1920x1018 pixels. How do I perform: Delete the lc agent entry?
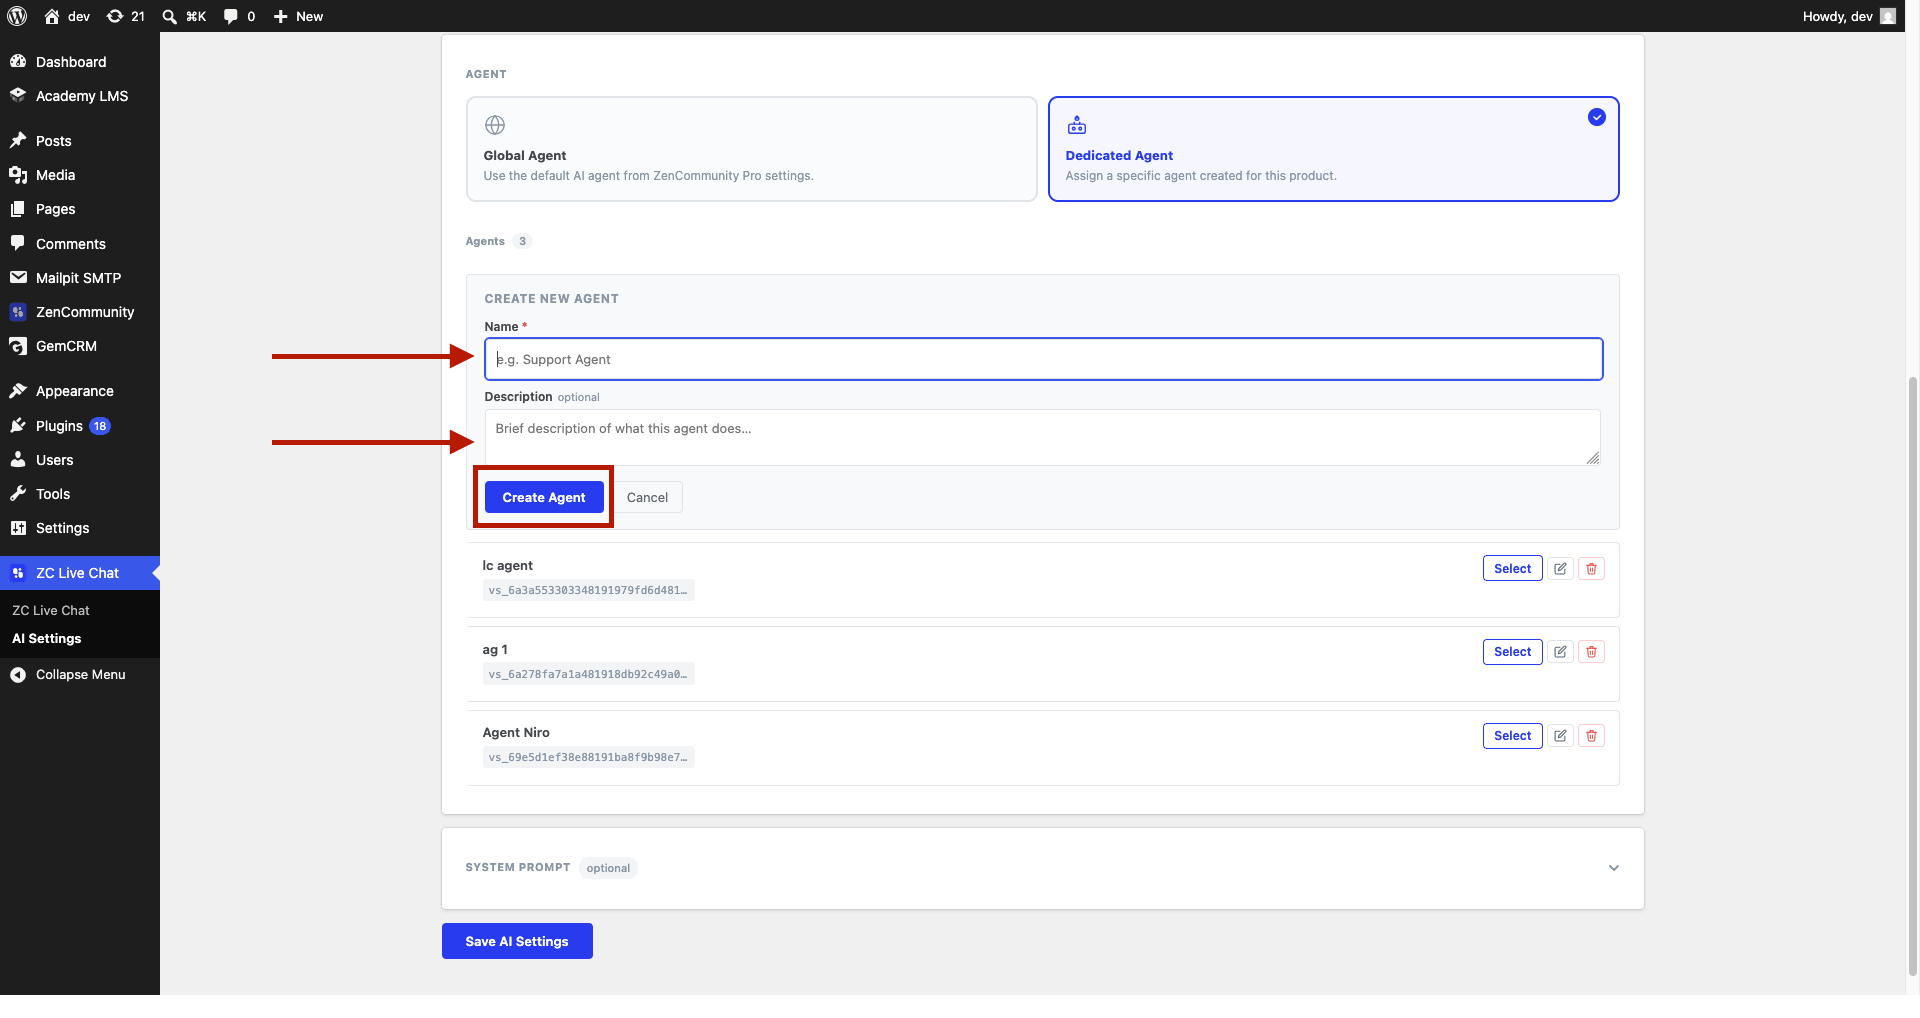[1592, 569]
